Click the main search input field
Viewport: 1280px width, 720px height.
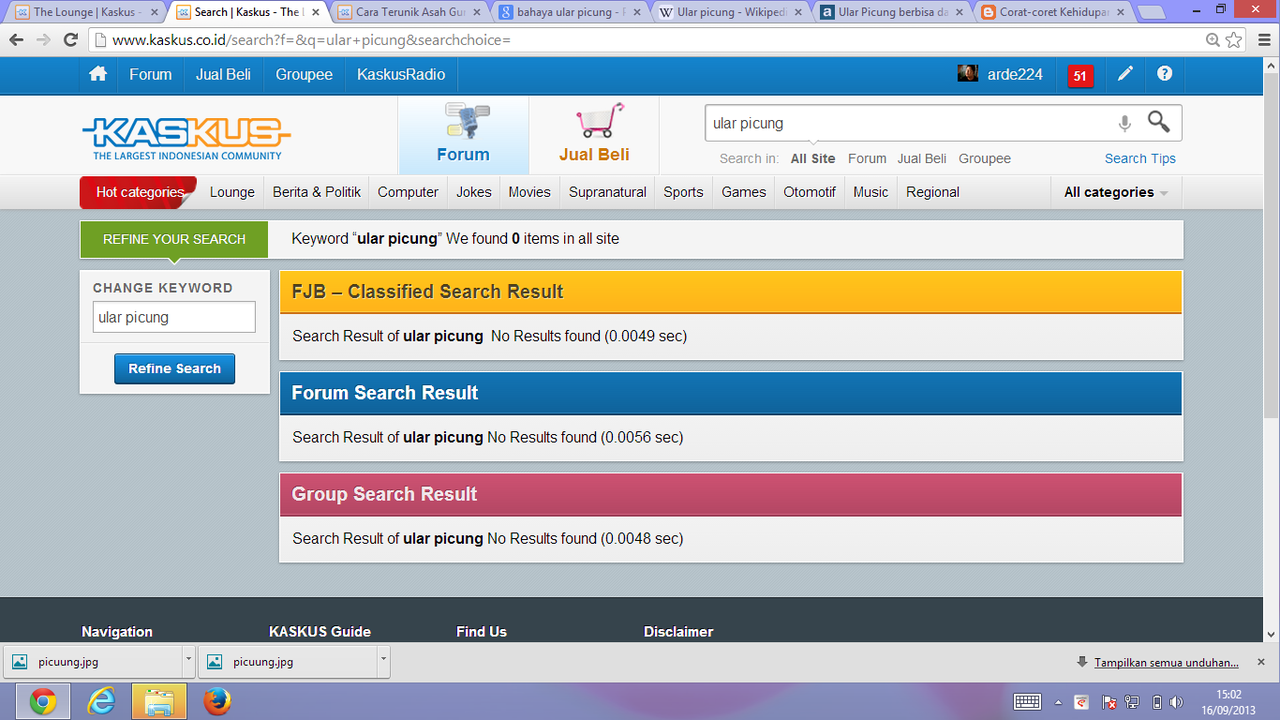908,123
